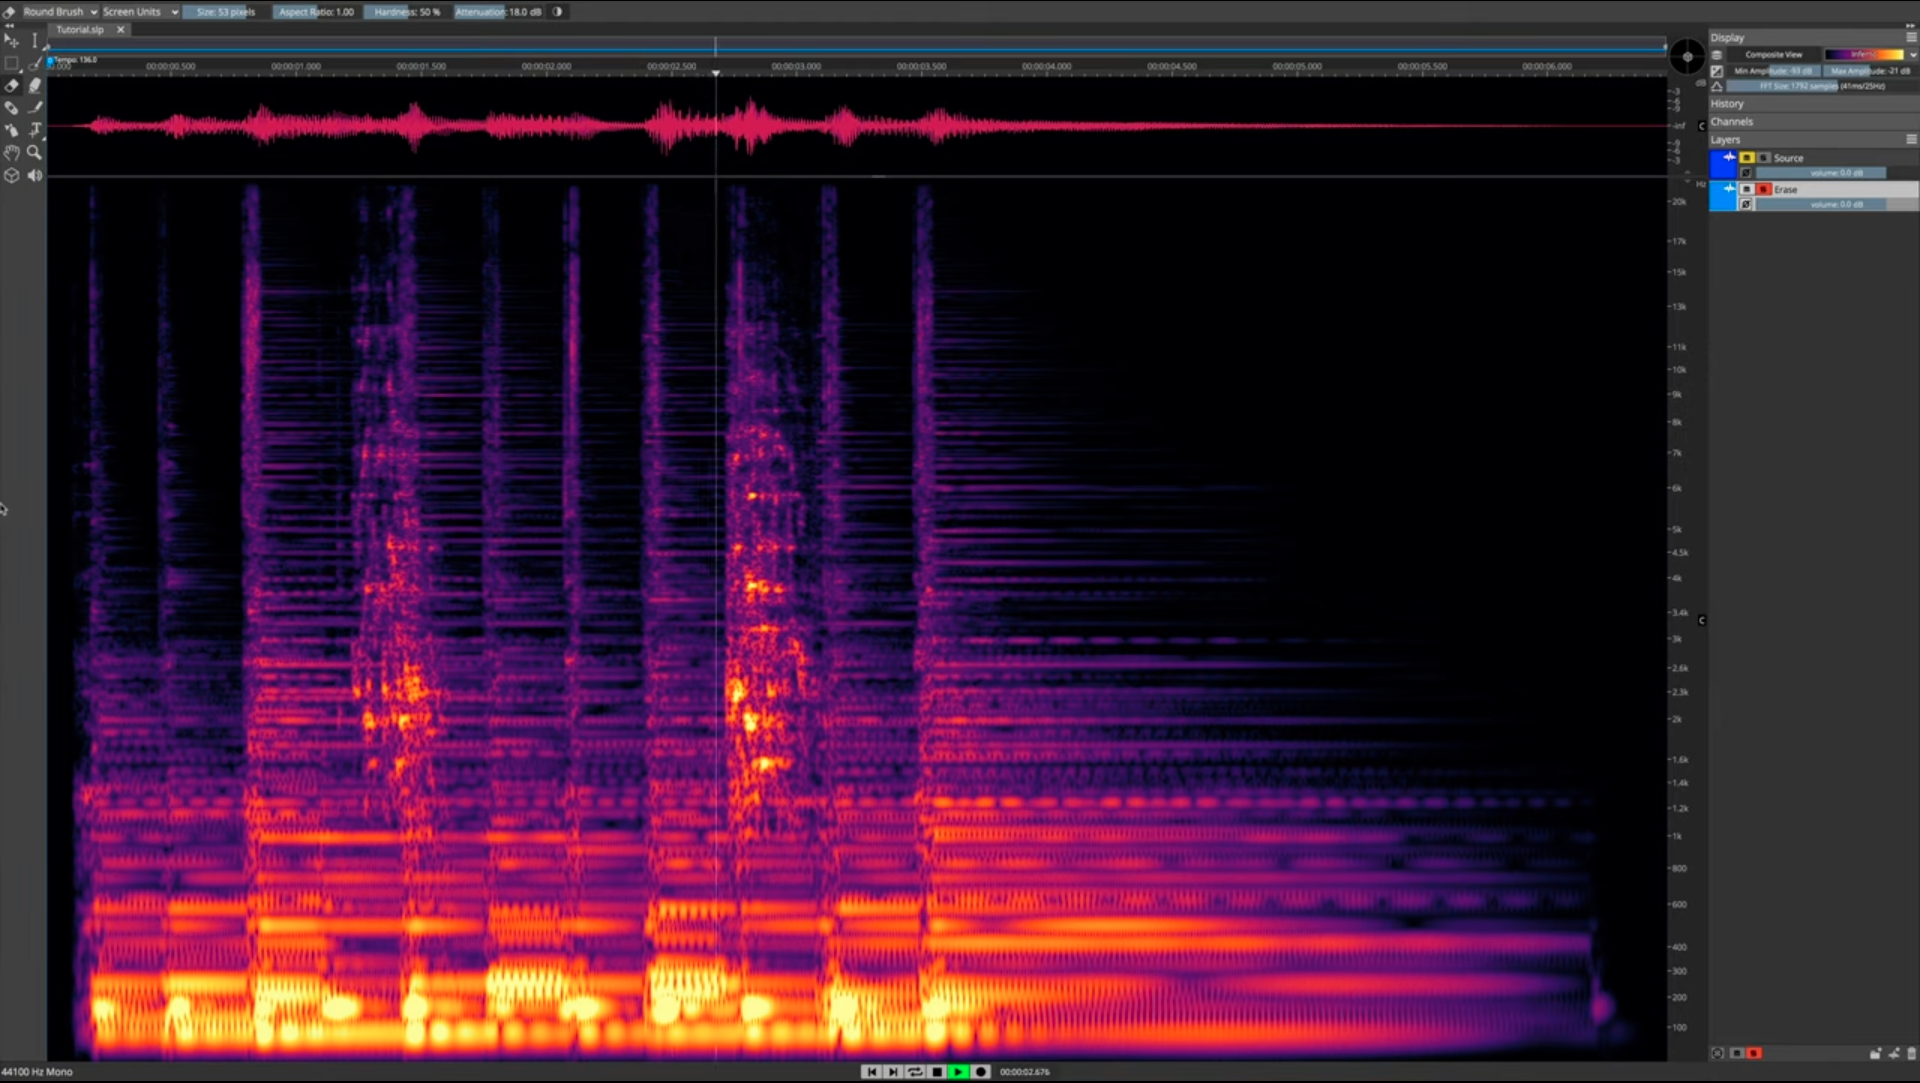Select the Hand pan tool

coord(12,153)
